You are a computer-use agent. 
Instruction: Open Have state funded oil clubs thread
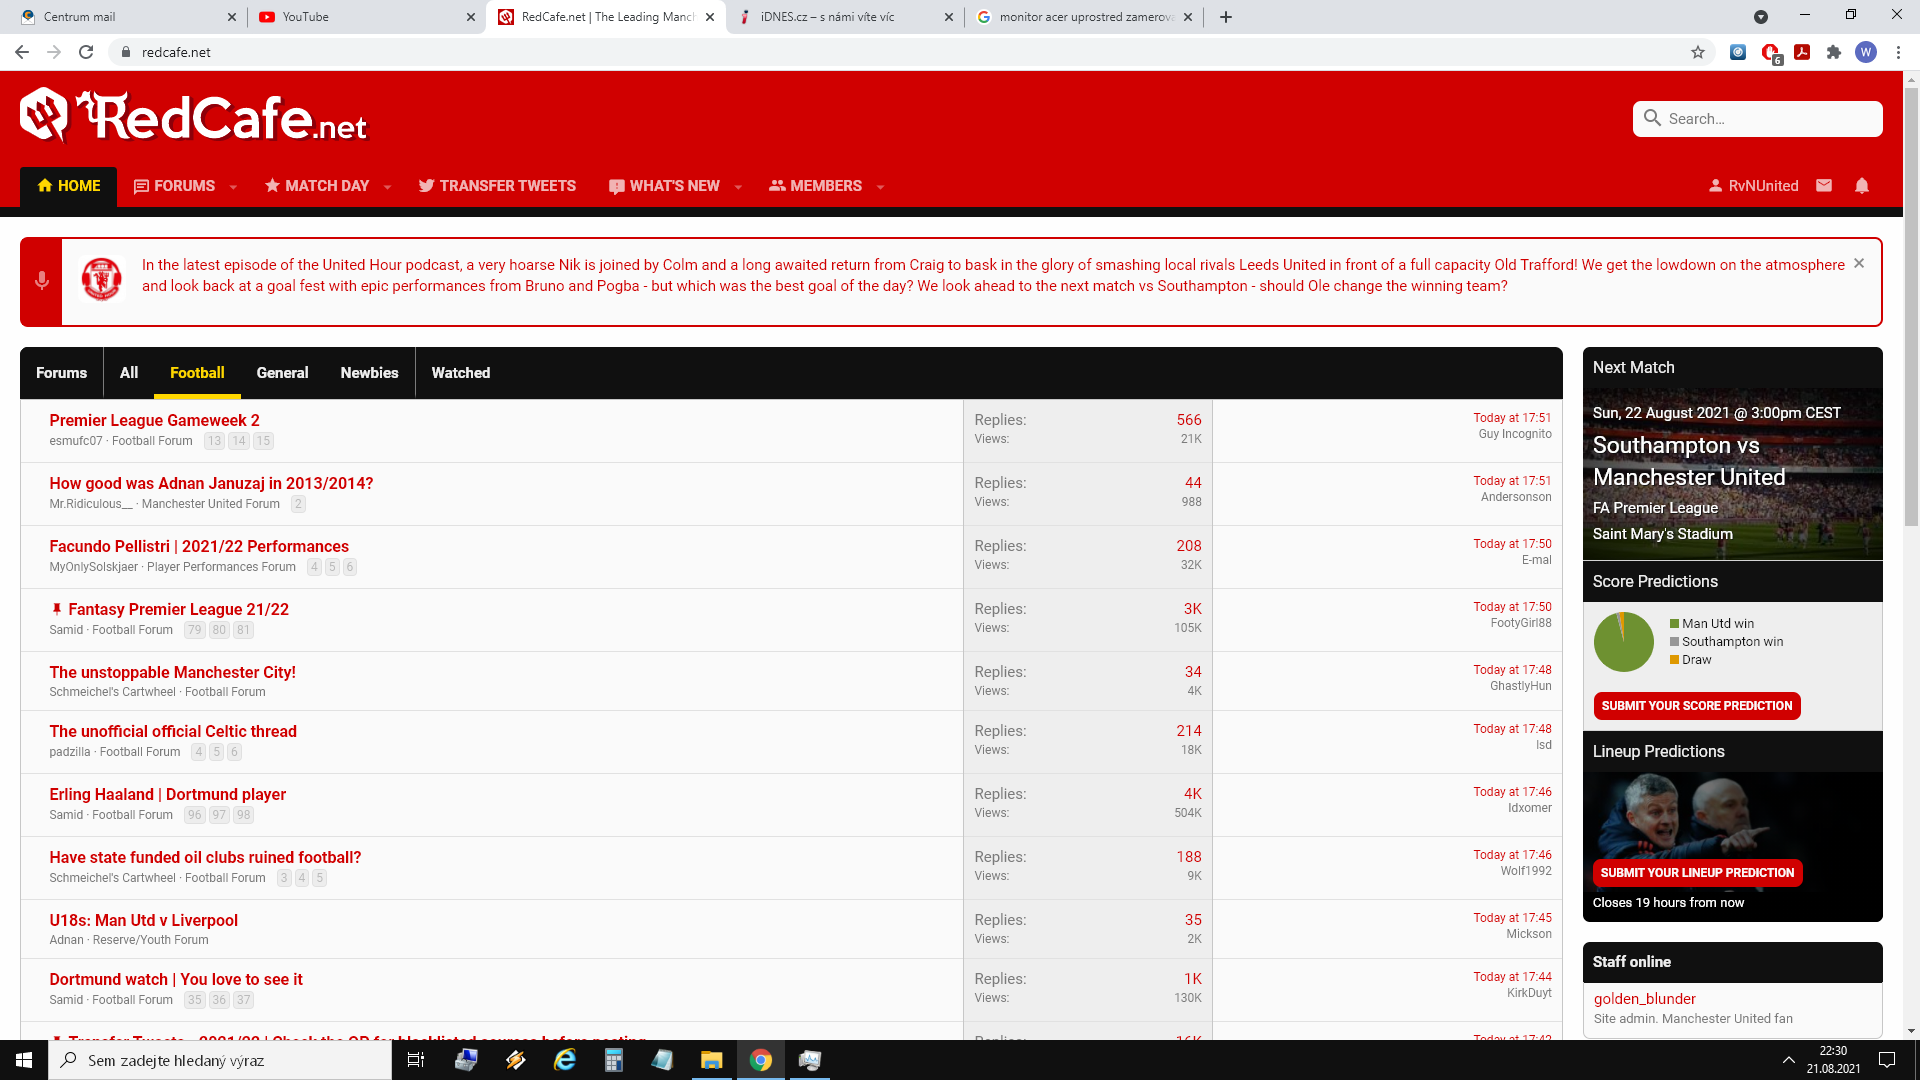click(205, 857)
